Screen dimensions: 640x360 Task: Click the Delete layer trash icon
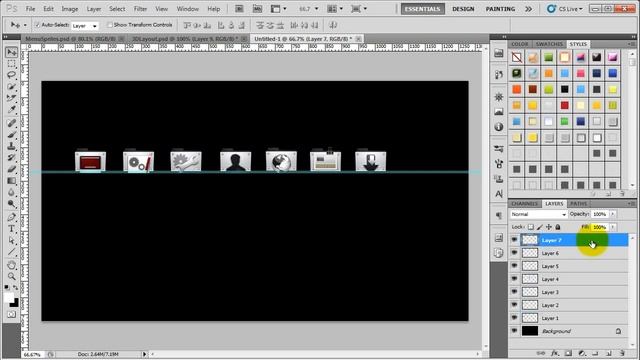(x=622, y=353)
